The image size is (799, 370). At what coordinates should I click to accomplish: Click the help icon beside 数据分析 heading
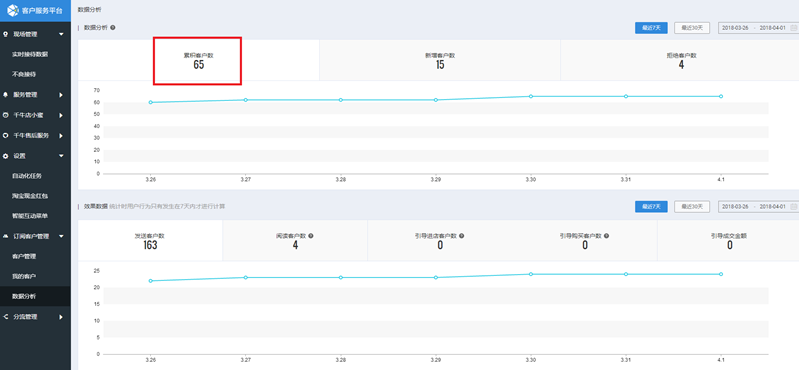[x=113, y=28]
